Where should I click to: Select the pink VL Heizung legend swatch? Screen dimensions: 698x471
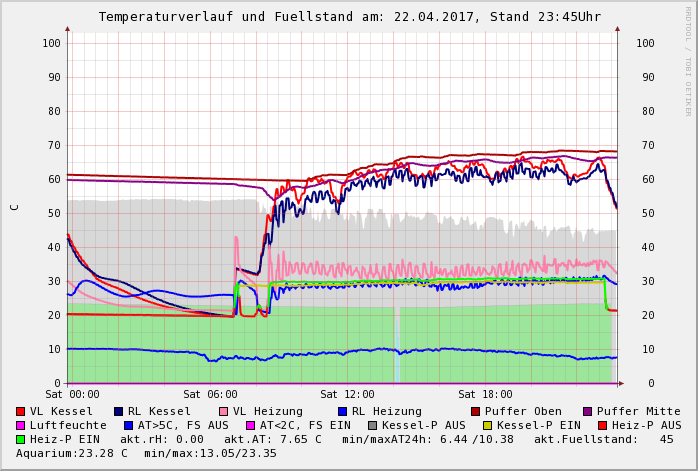click(224, 411)
